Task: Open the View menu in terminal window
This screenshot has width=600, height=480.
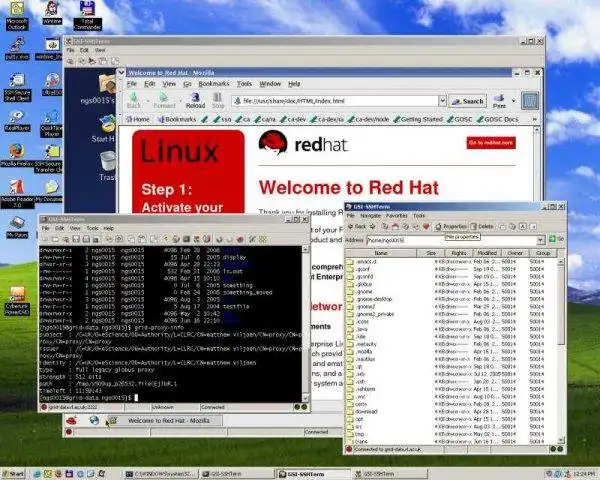Action: click(75, 228)
